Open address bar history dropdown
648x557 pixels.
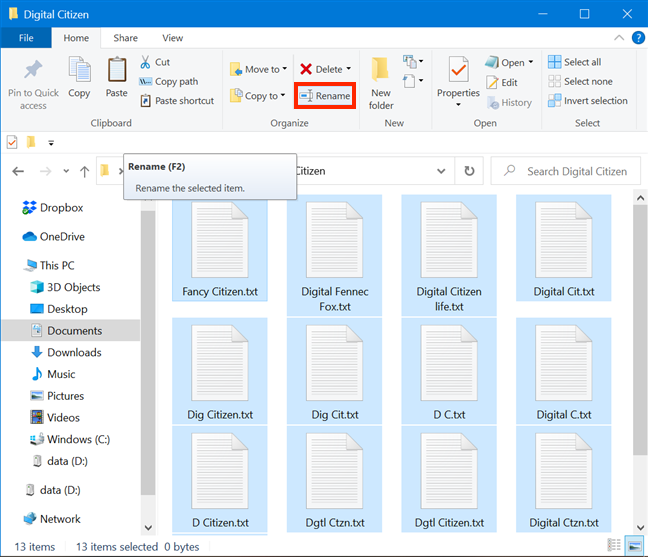pyautogui.click(x=441, y=171)
